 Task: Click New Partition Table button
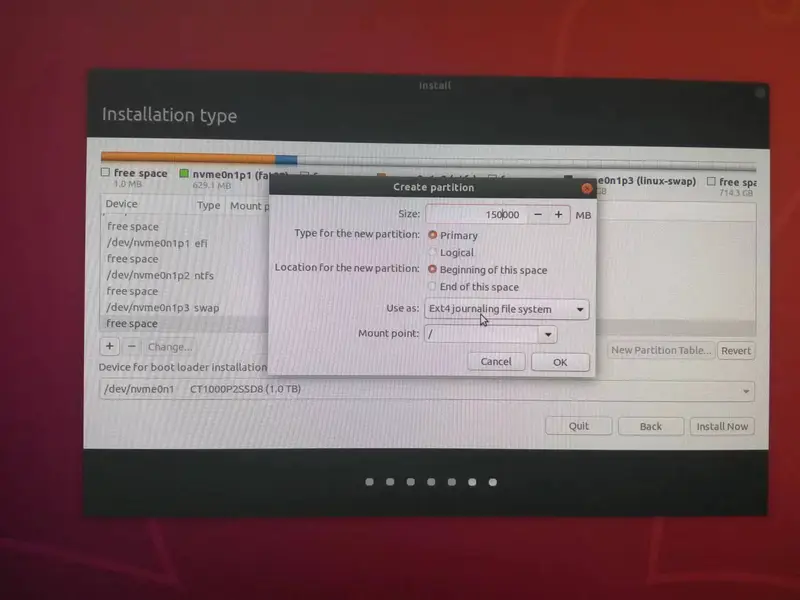pyautogui.click(x=661, y=350)
